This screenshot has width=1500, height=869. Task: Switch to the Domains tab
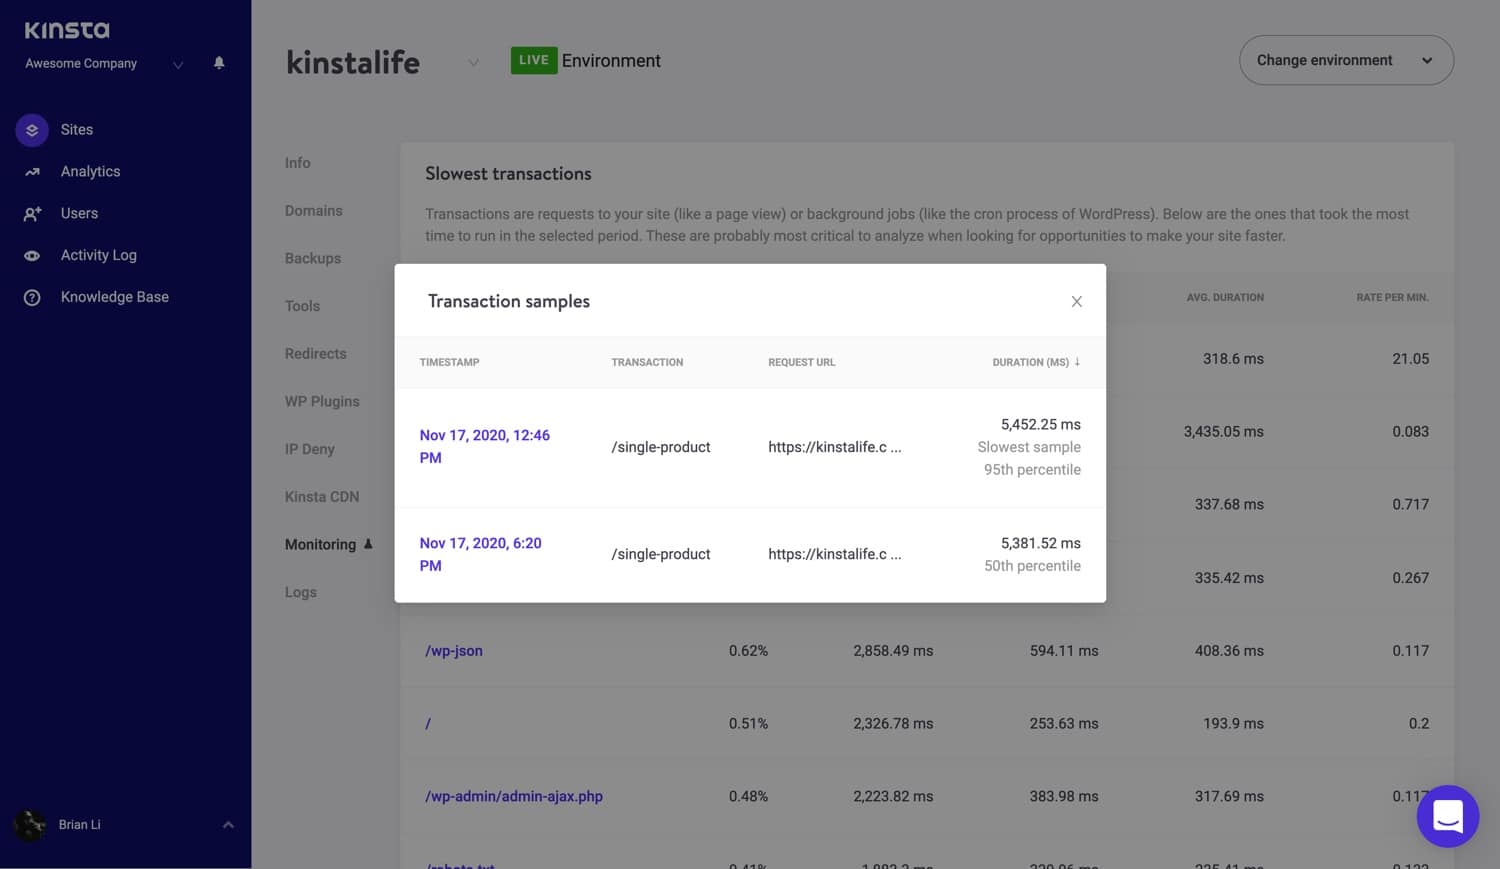tap(313, 211)
